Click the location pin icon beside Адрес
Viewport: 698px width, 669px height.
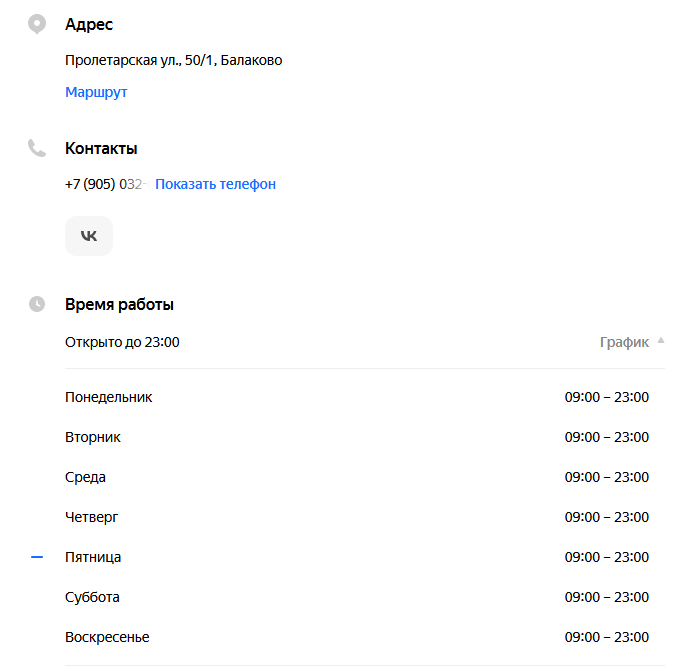(x=37, y=24)
